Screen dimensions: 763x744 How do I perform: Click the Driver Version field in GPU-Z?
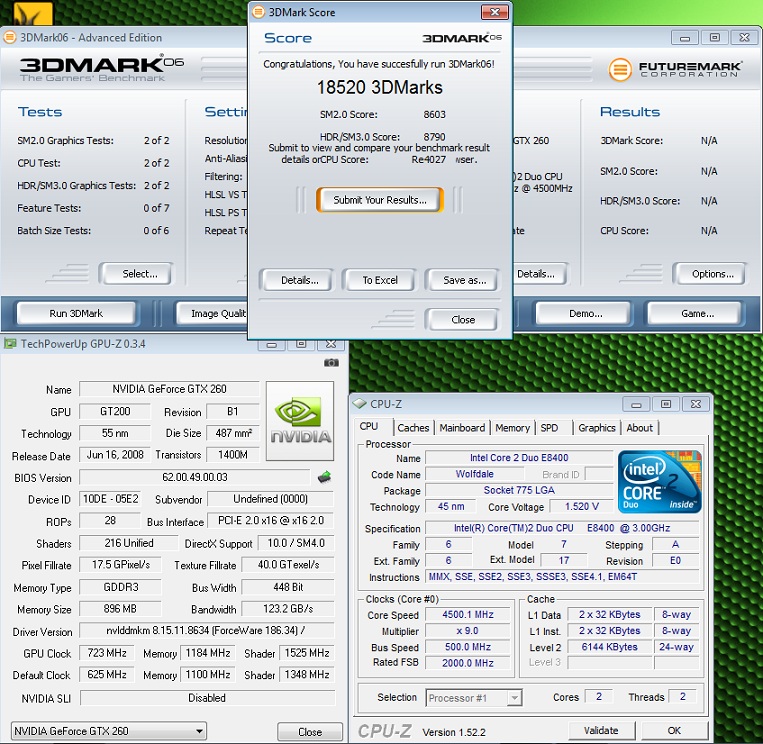coord(207,630)
